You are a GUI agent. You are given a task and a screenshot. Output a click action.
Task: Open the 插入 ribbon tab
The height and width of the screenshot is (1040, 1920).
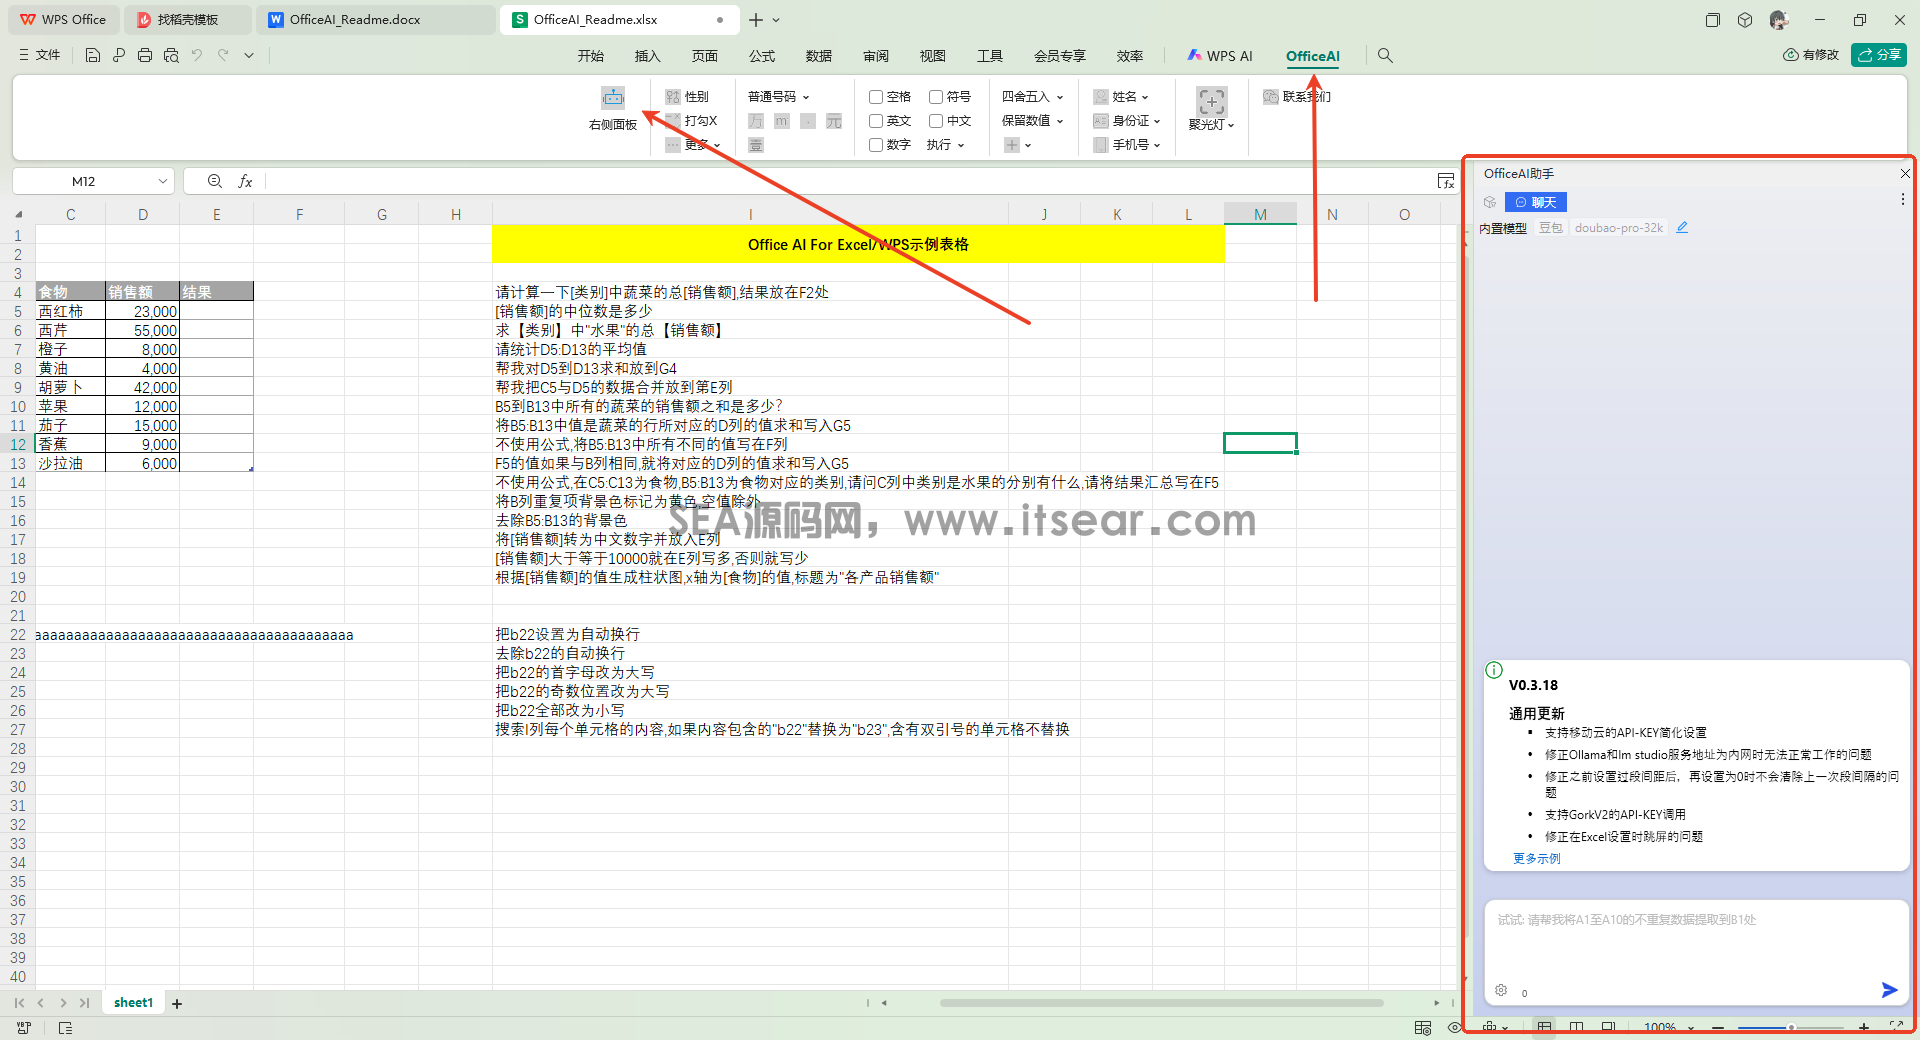[x=648, y=56]
